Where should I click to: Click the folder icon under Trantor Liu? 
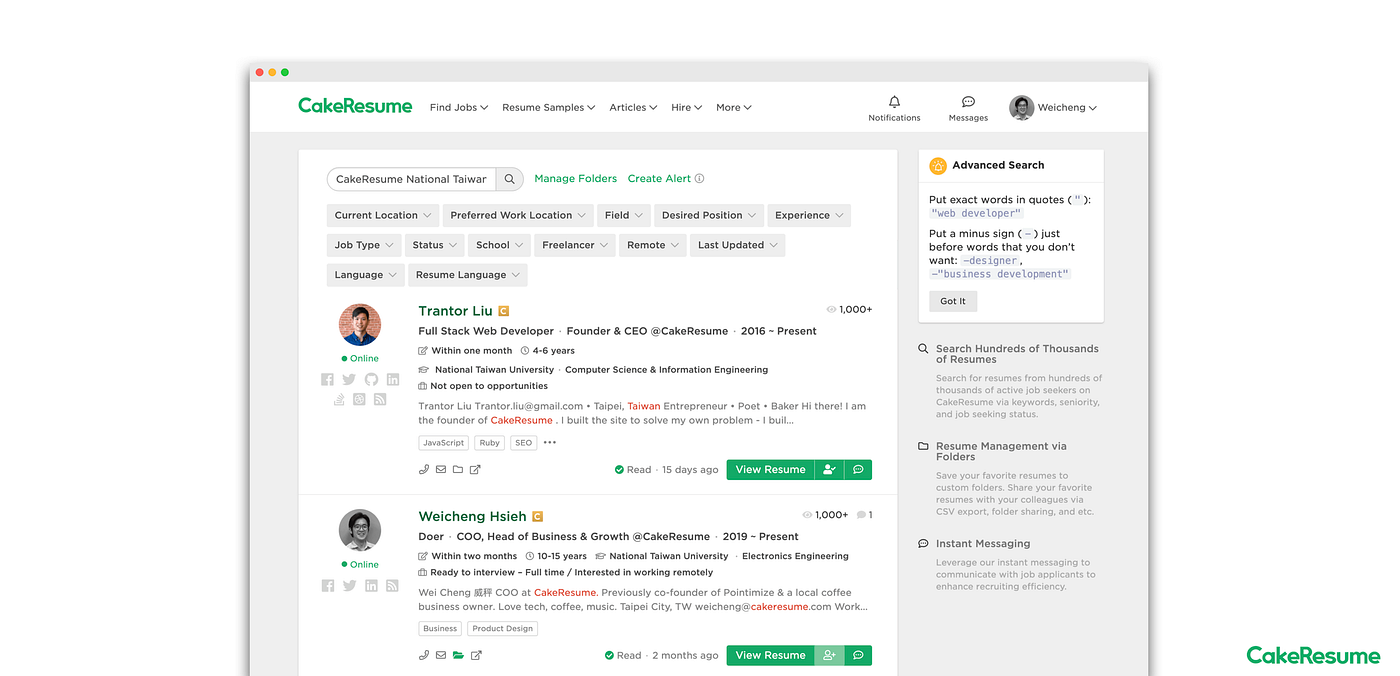458,470
